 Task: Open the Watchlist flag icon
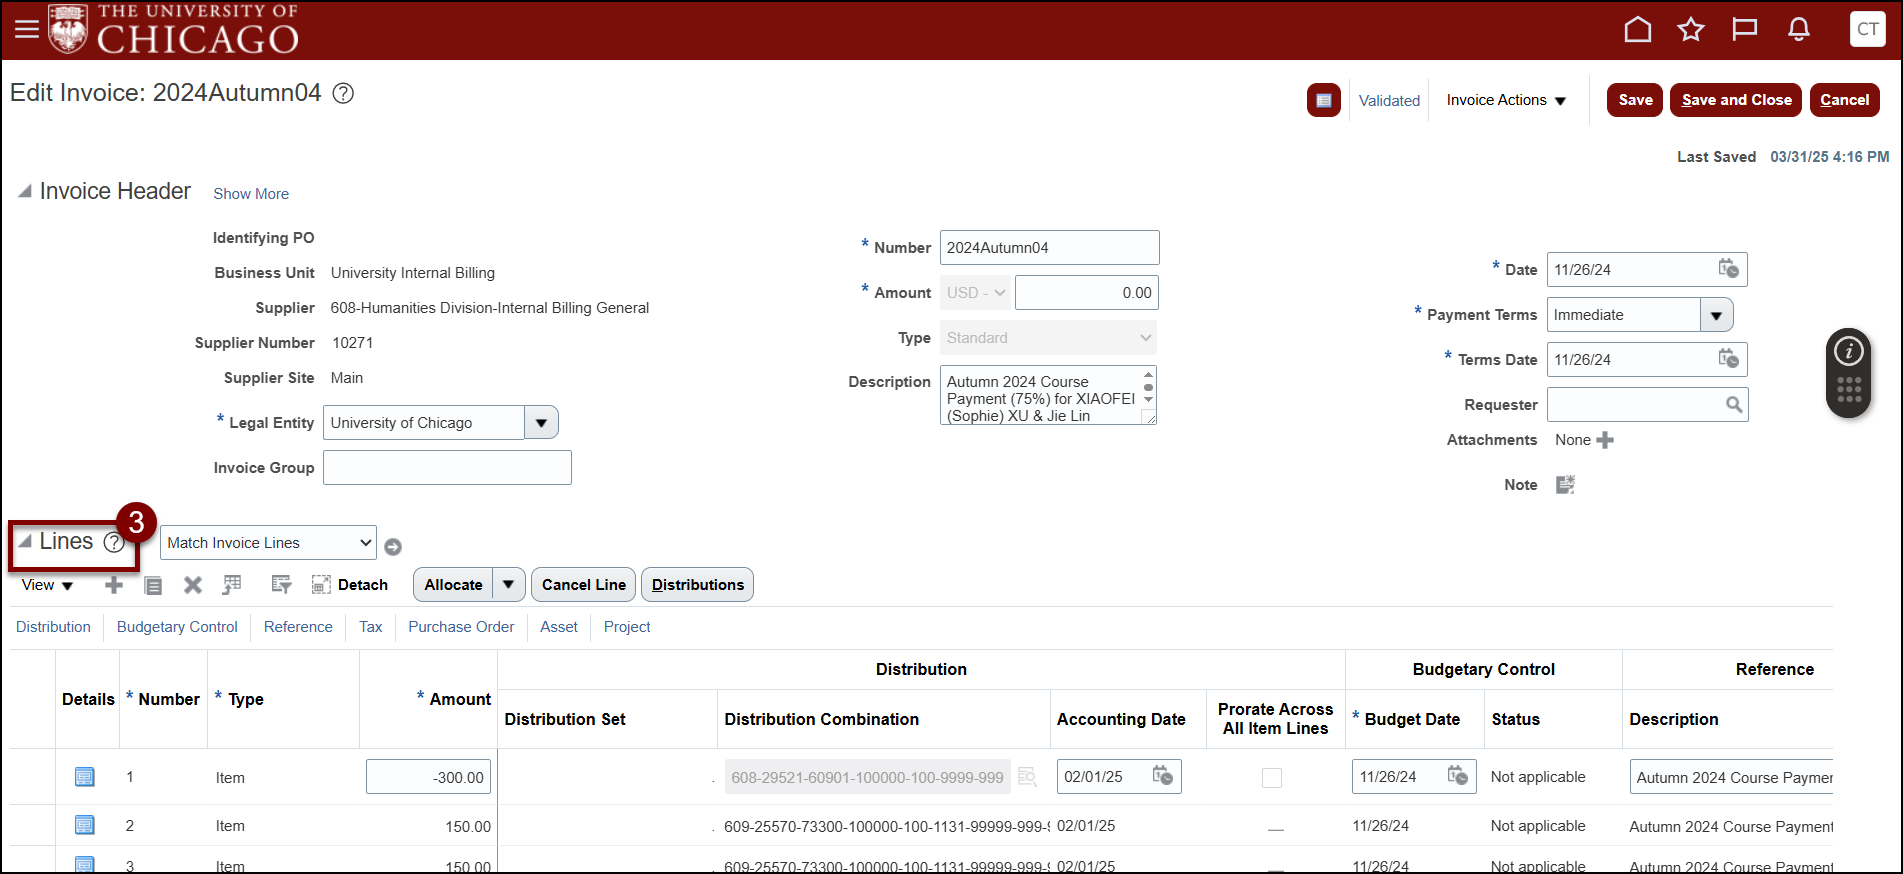coord(1744,30)
